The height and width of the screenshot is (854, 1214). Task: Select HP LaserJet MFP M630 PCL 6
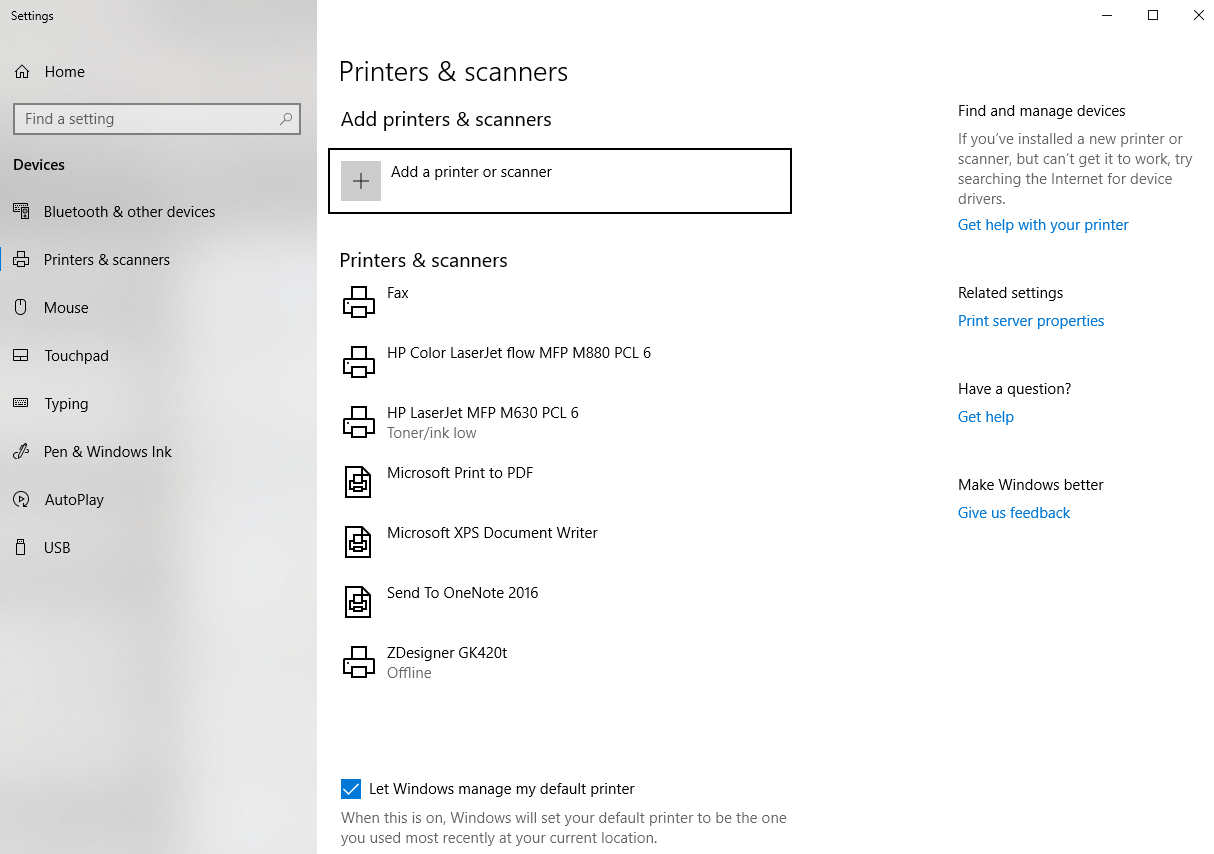pos(483,413)
